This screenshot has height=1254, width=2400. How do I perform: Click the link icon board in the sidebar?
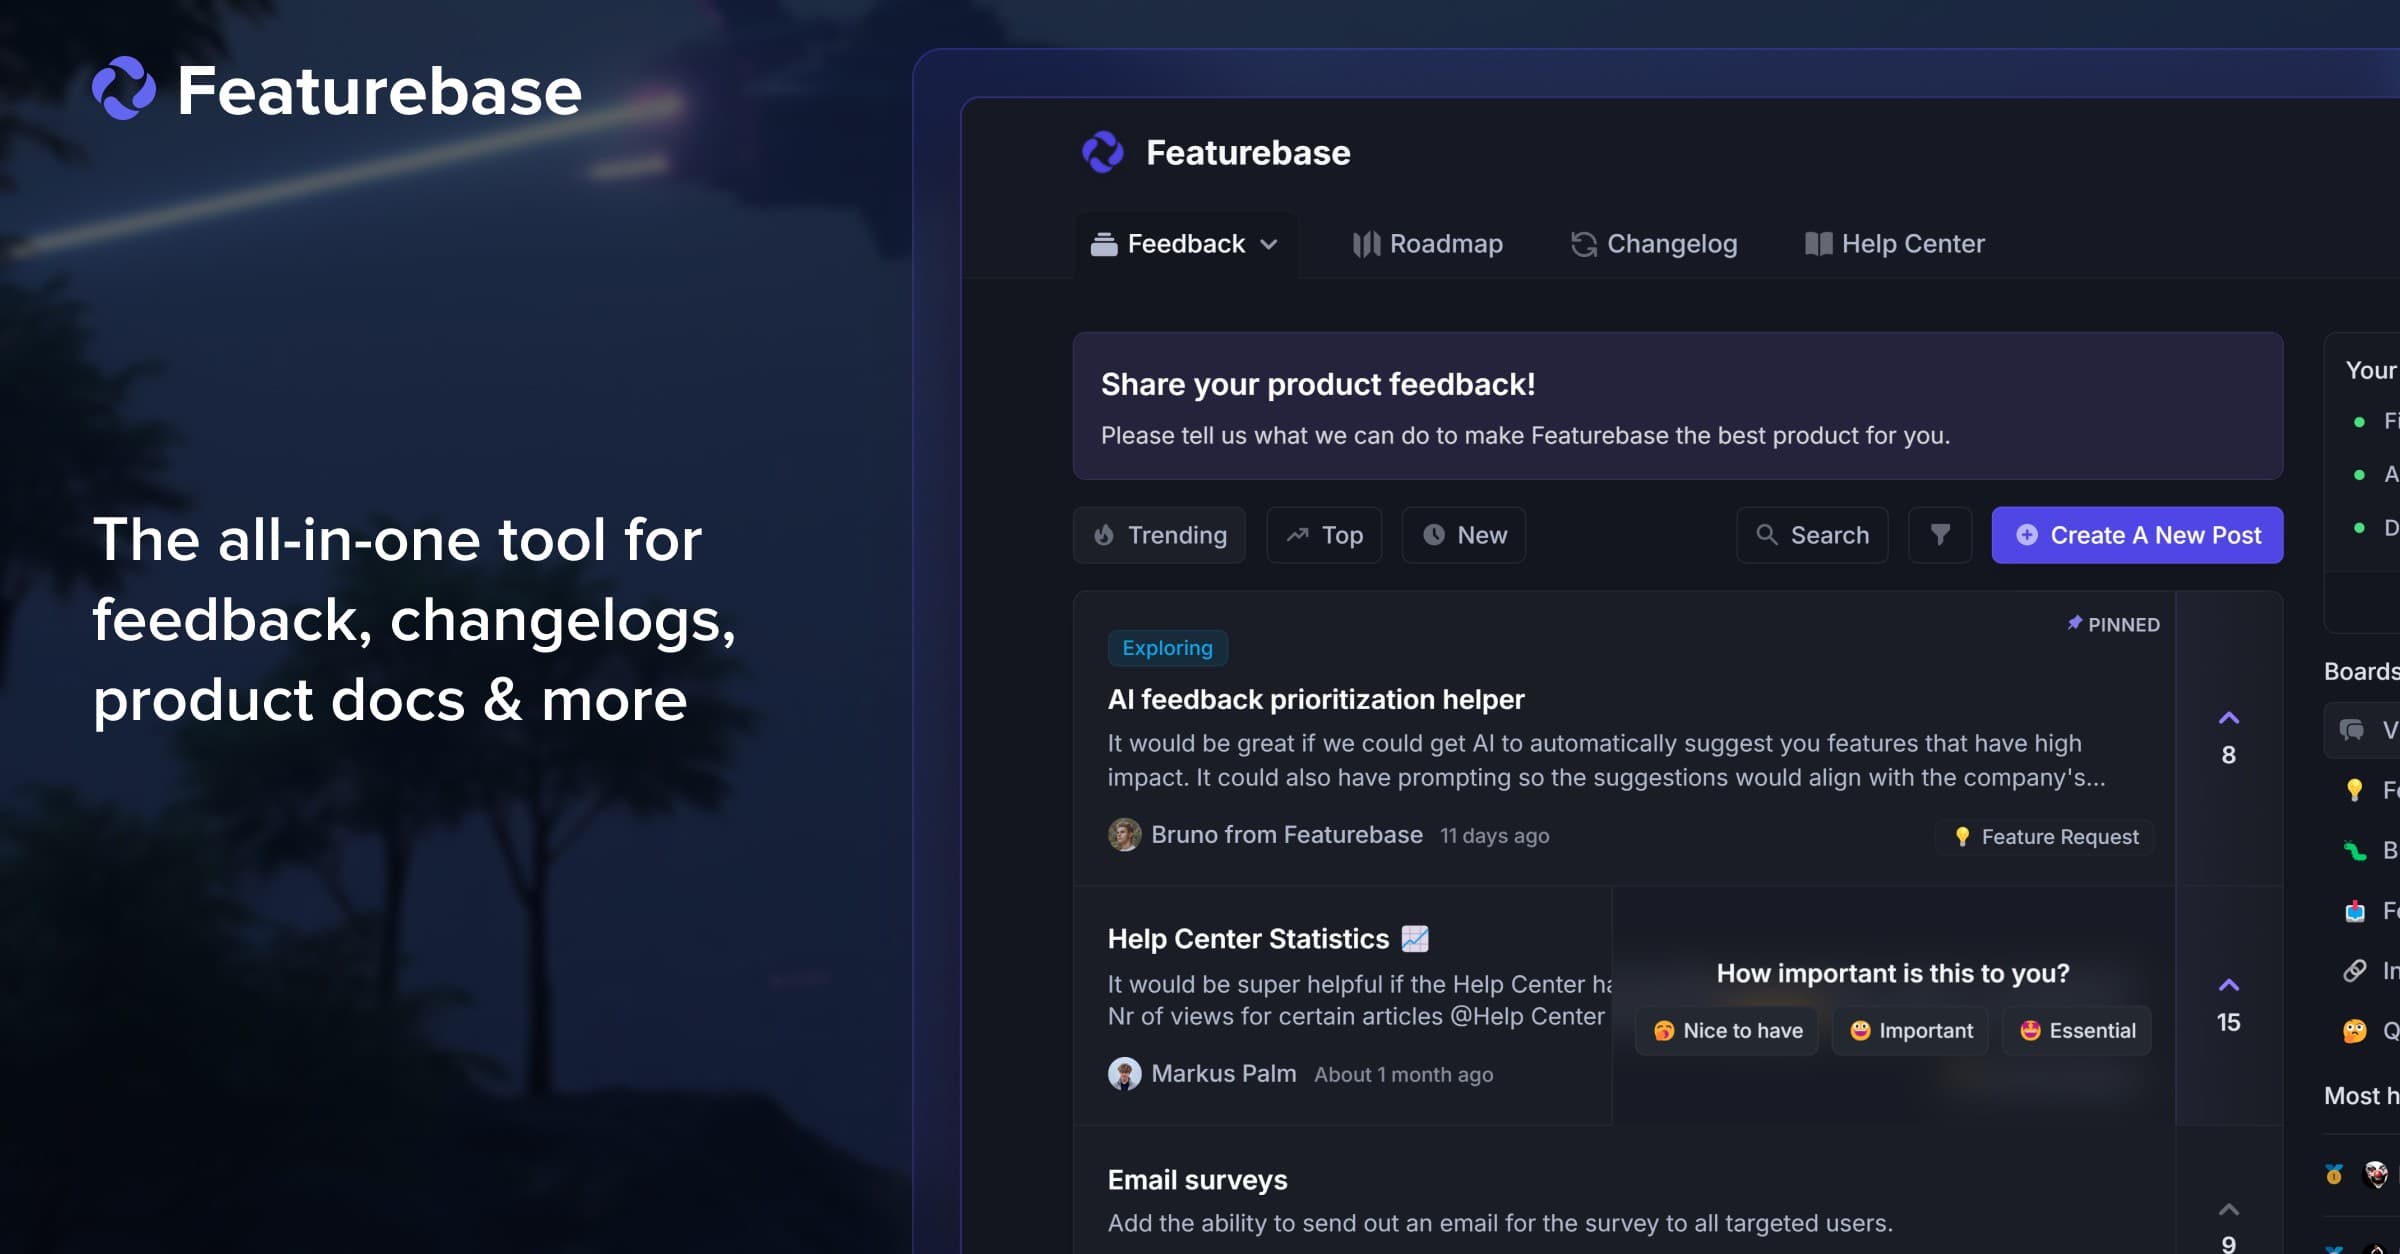click(x=2353, y=968)
